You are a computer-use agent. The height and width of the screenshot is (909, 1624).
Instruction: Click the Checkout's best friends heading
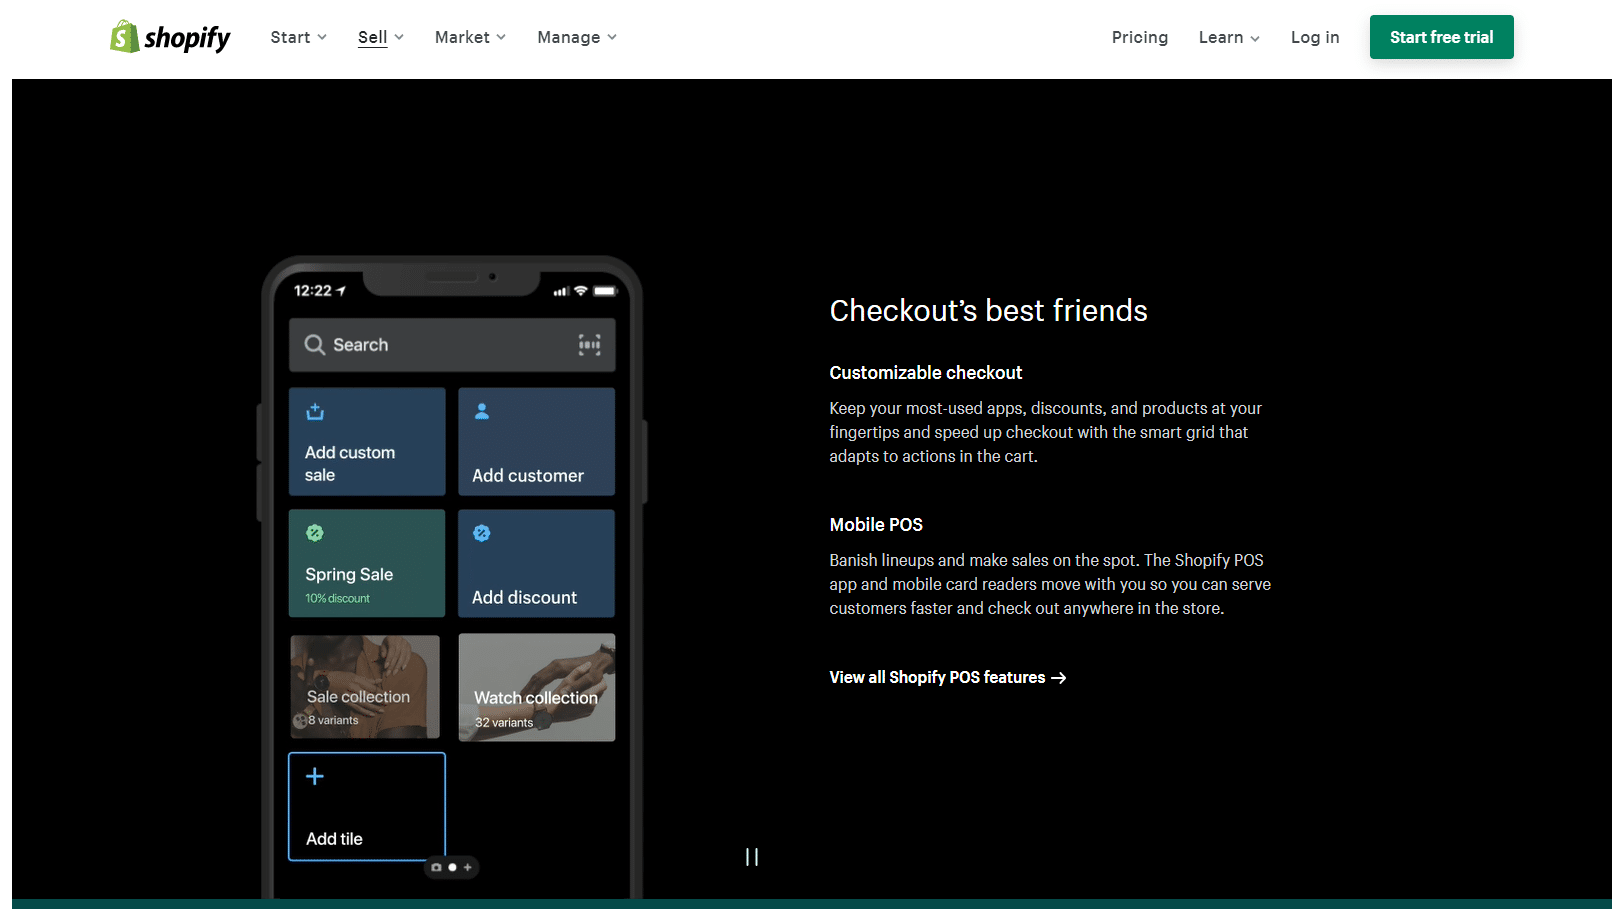pos(988,311)
